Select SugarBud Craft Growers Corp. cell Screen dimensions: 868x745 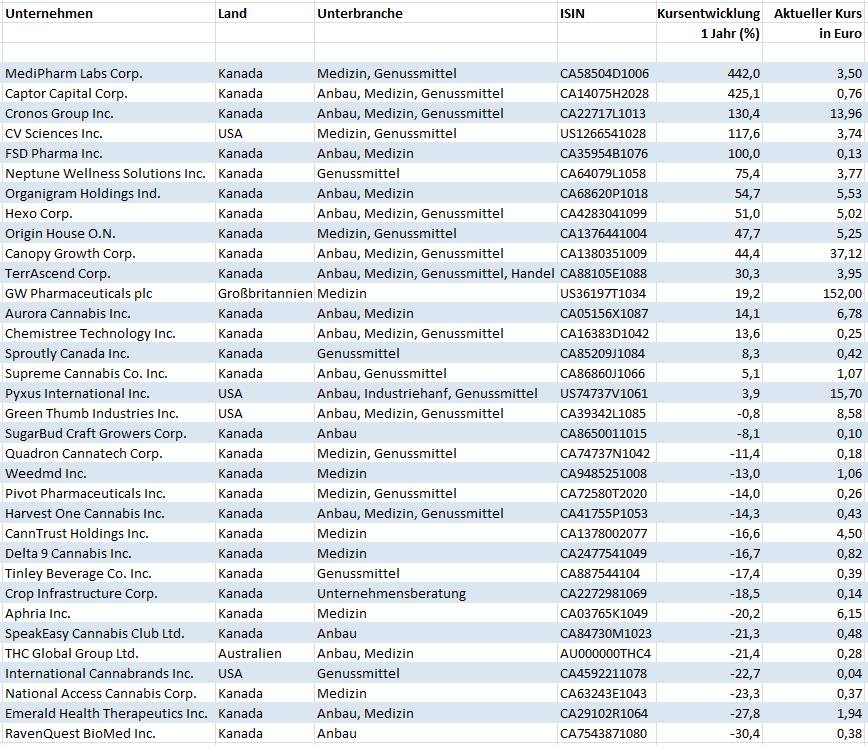[x=108, y=433]
